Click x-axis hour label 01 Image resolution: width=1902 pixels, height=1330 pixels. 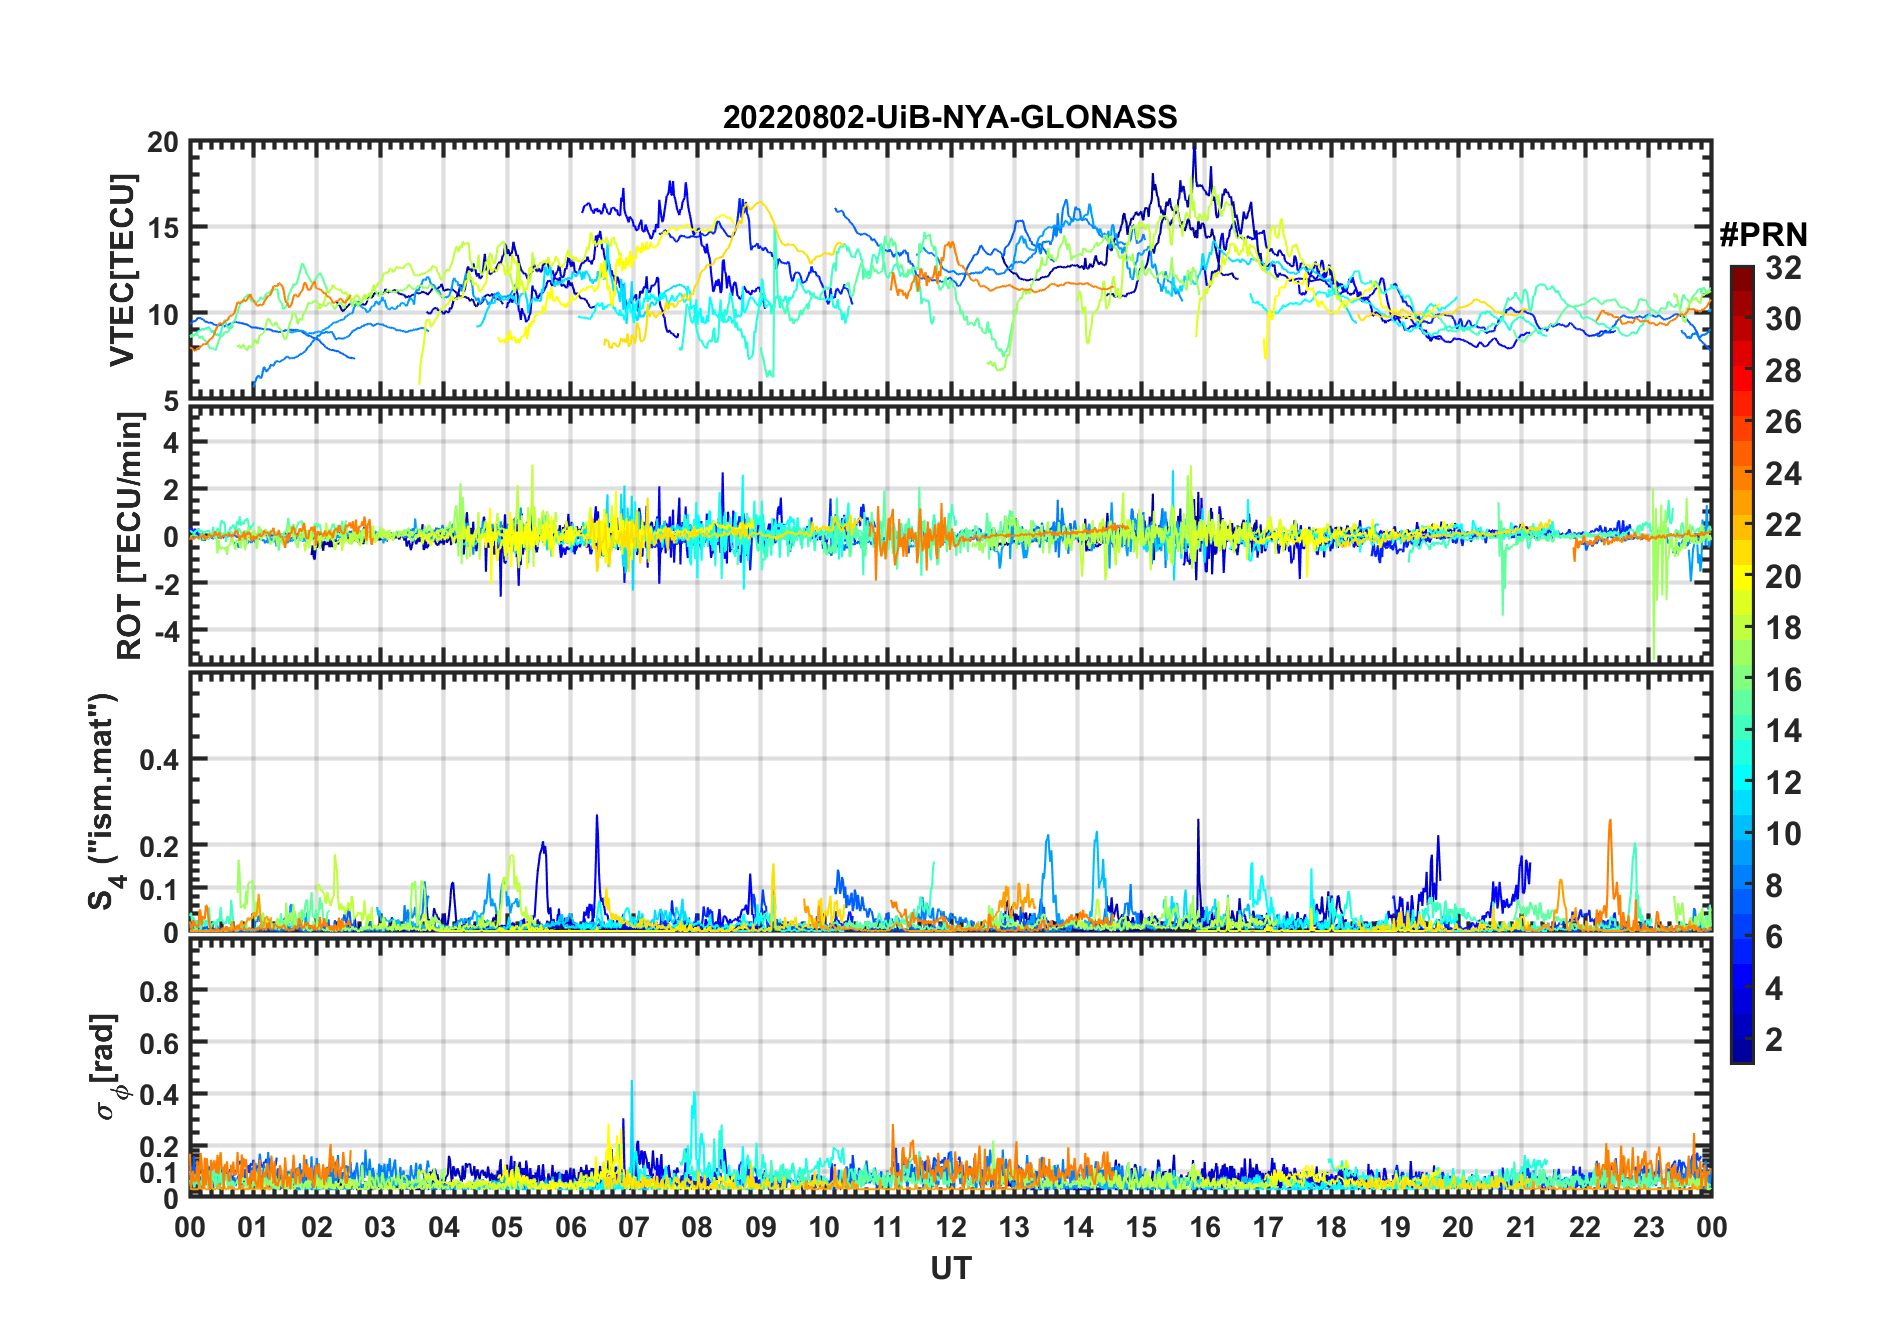(253, 1227)
